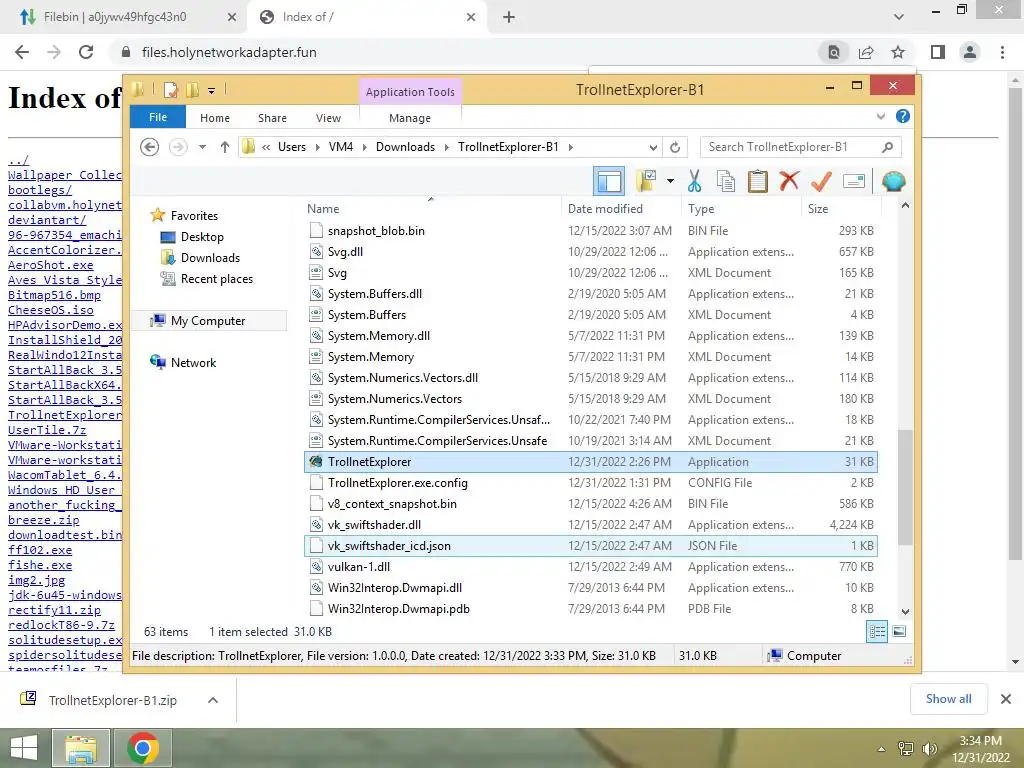Click the Paste clipboard toolbar icon
Viewport: 1024px width, 768px height.
click(x=758, y=181)
